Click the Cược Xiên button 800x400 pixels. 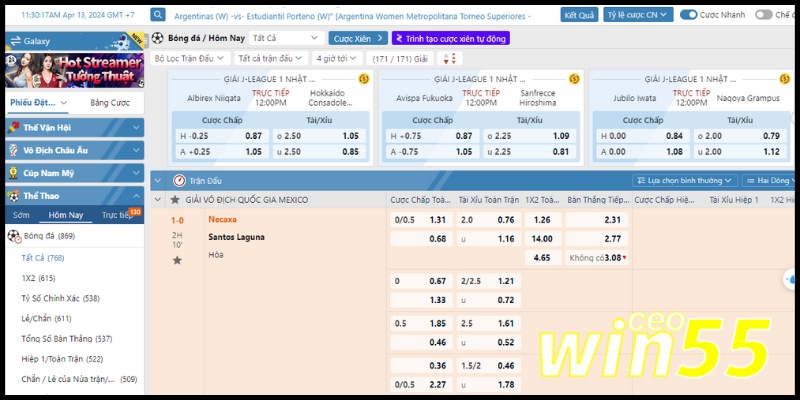[357, 38]
